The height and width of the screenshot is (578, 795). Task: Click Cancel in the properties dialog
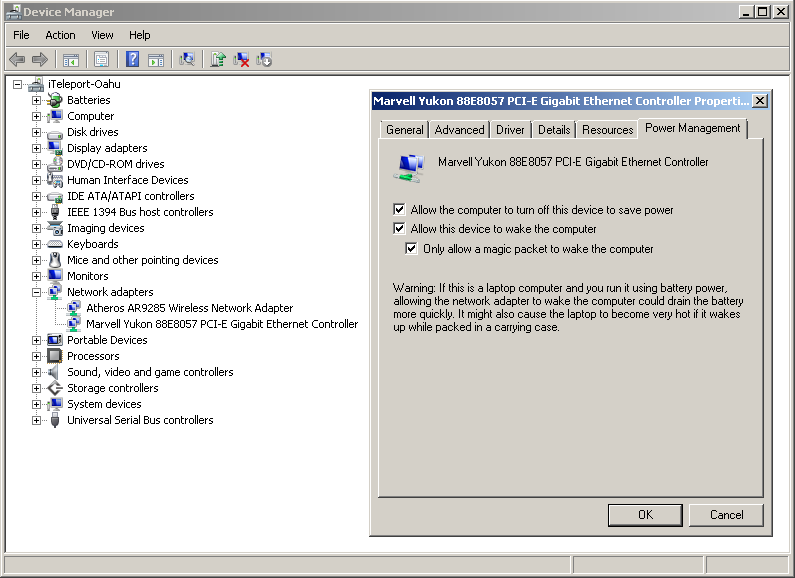[x=727, y=515]
